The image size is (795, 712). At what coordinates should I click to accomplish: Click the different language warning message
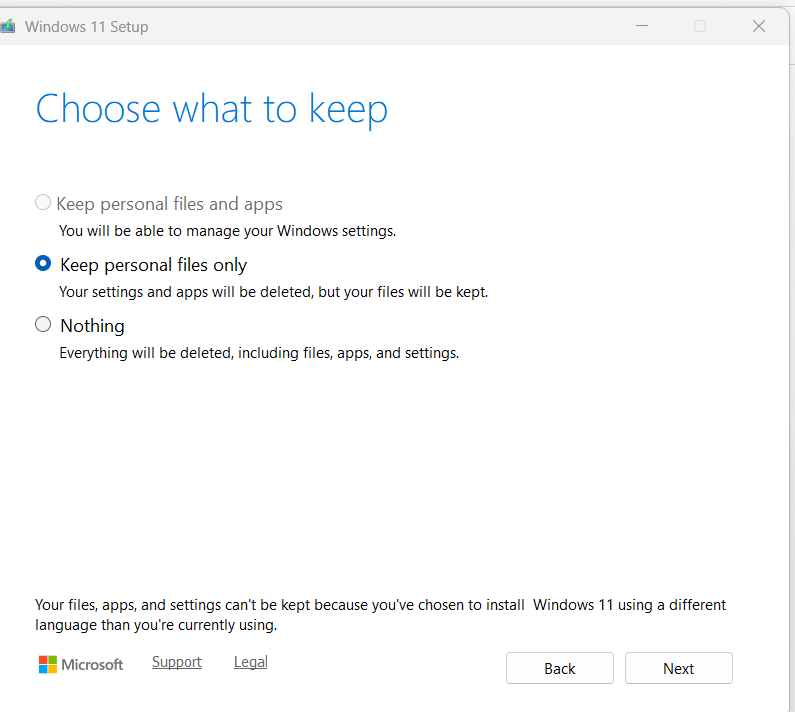(x=380, y=615)
